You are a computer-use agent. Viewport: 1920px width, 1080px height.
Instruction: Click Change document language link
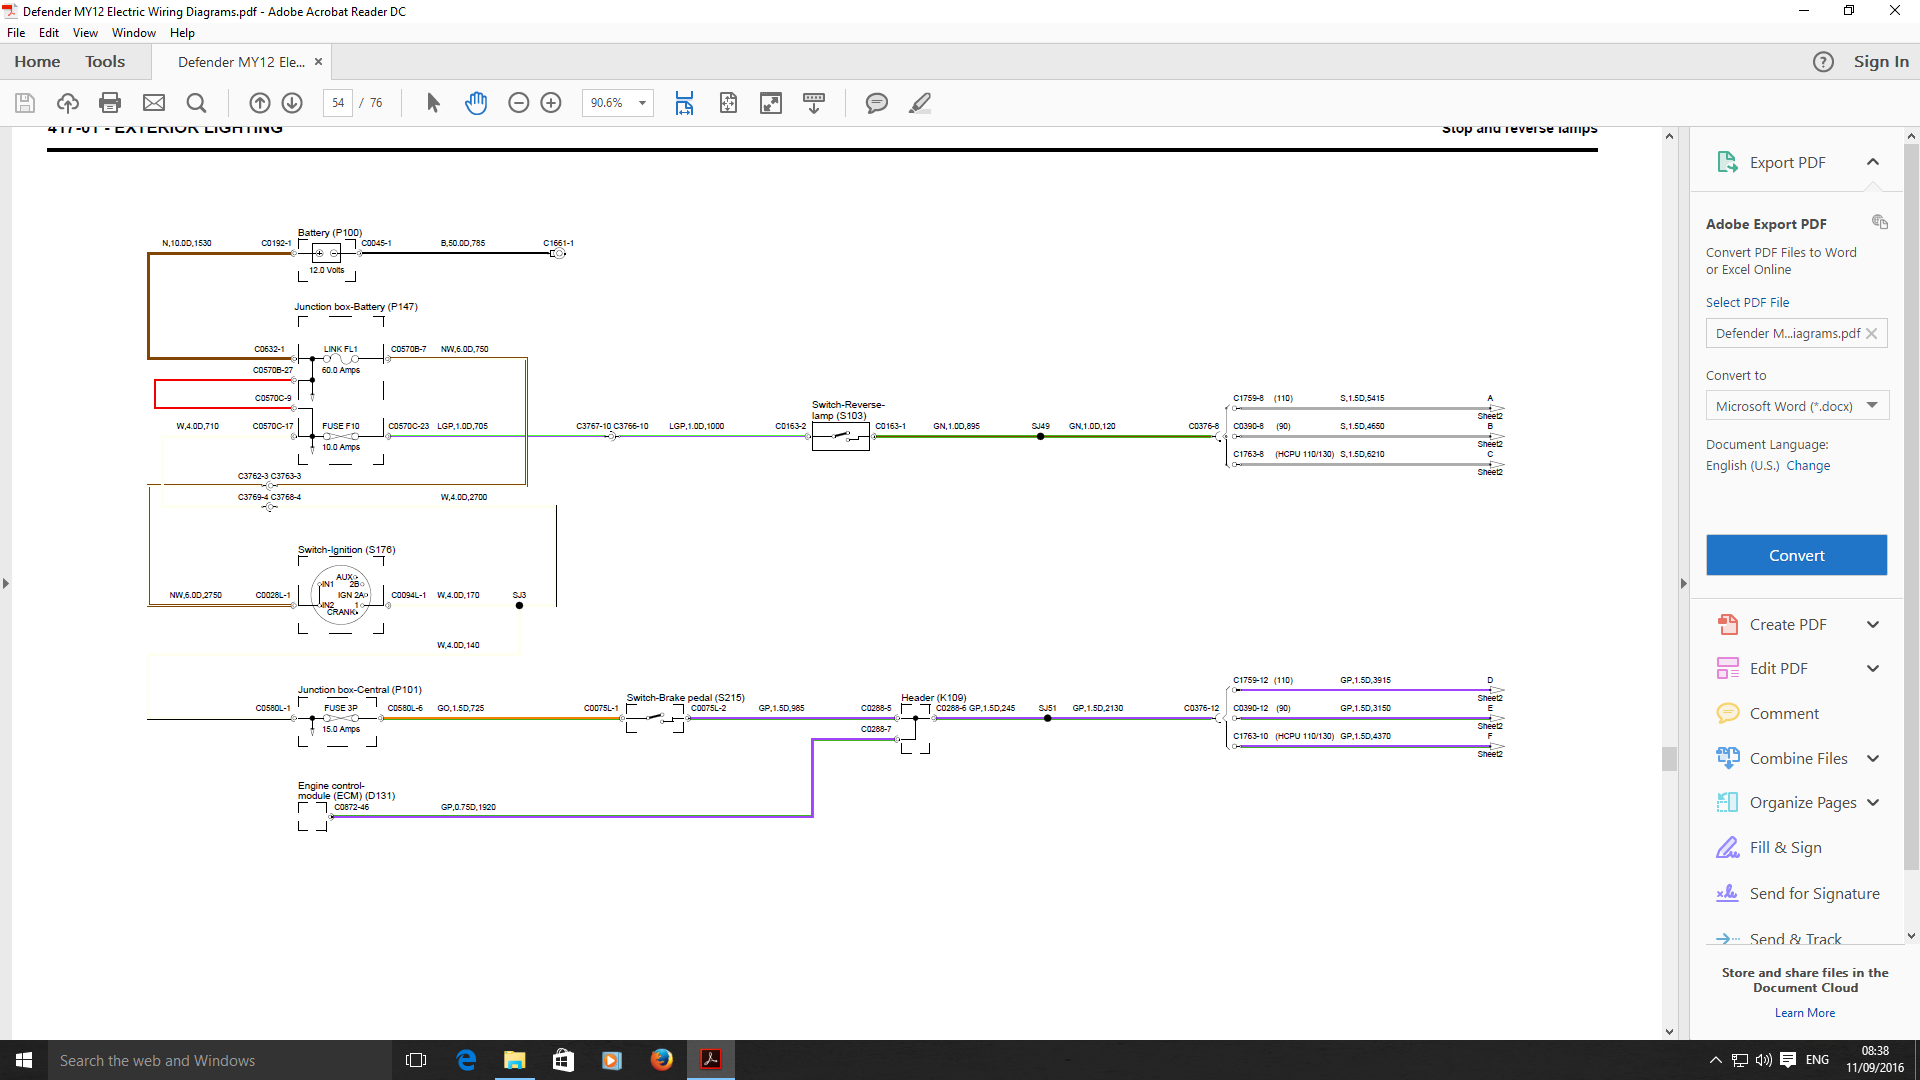pyautogui.click(x=1808, y=466)
